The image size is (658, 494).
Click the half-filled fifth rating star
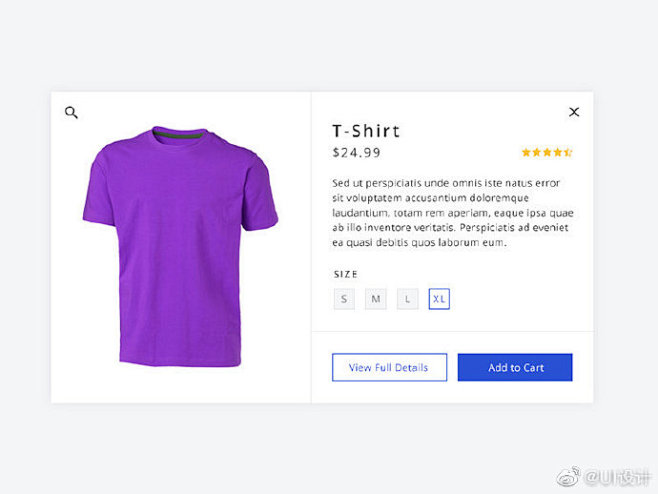pyautogui.click(x=568, y=153)
